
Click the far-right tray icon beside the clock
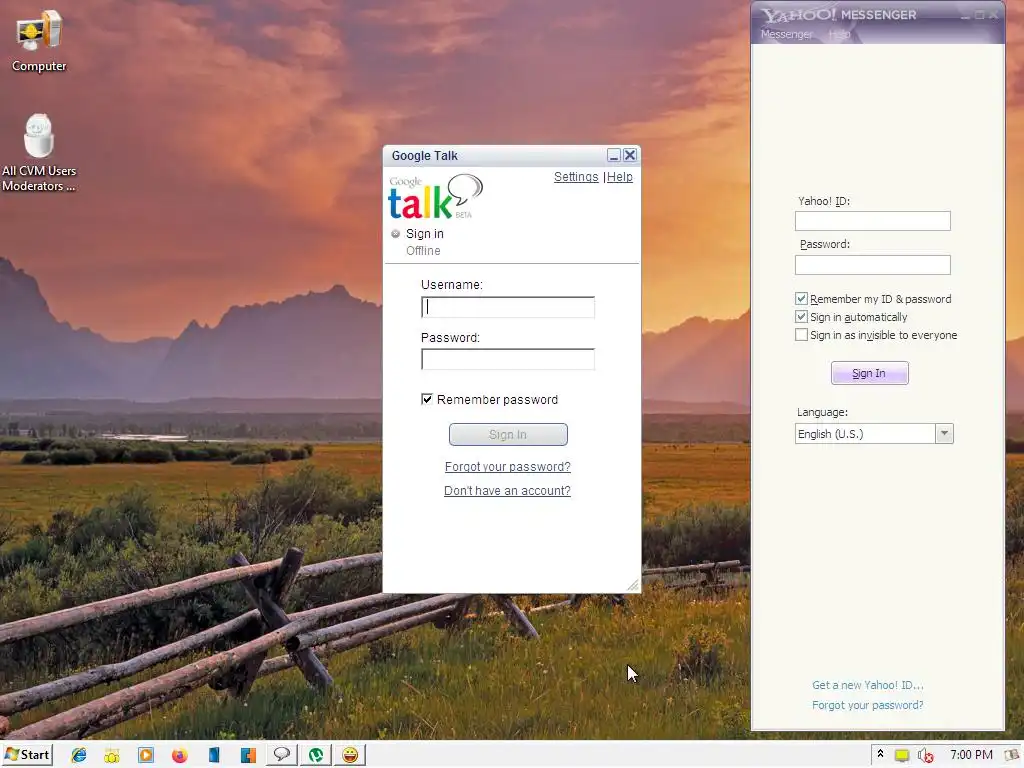click(x=1012, y=755)
